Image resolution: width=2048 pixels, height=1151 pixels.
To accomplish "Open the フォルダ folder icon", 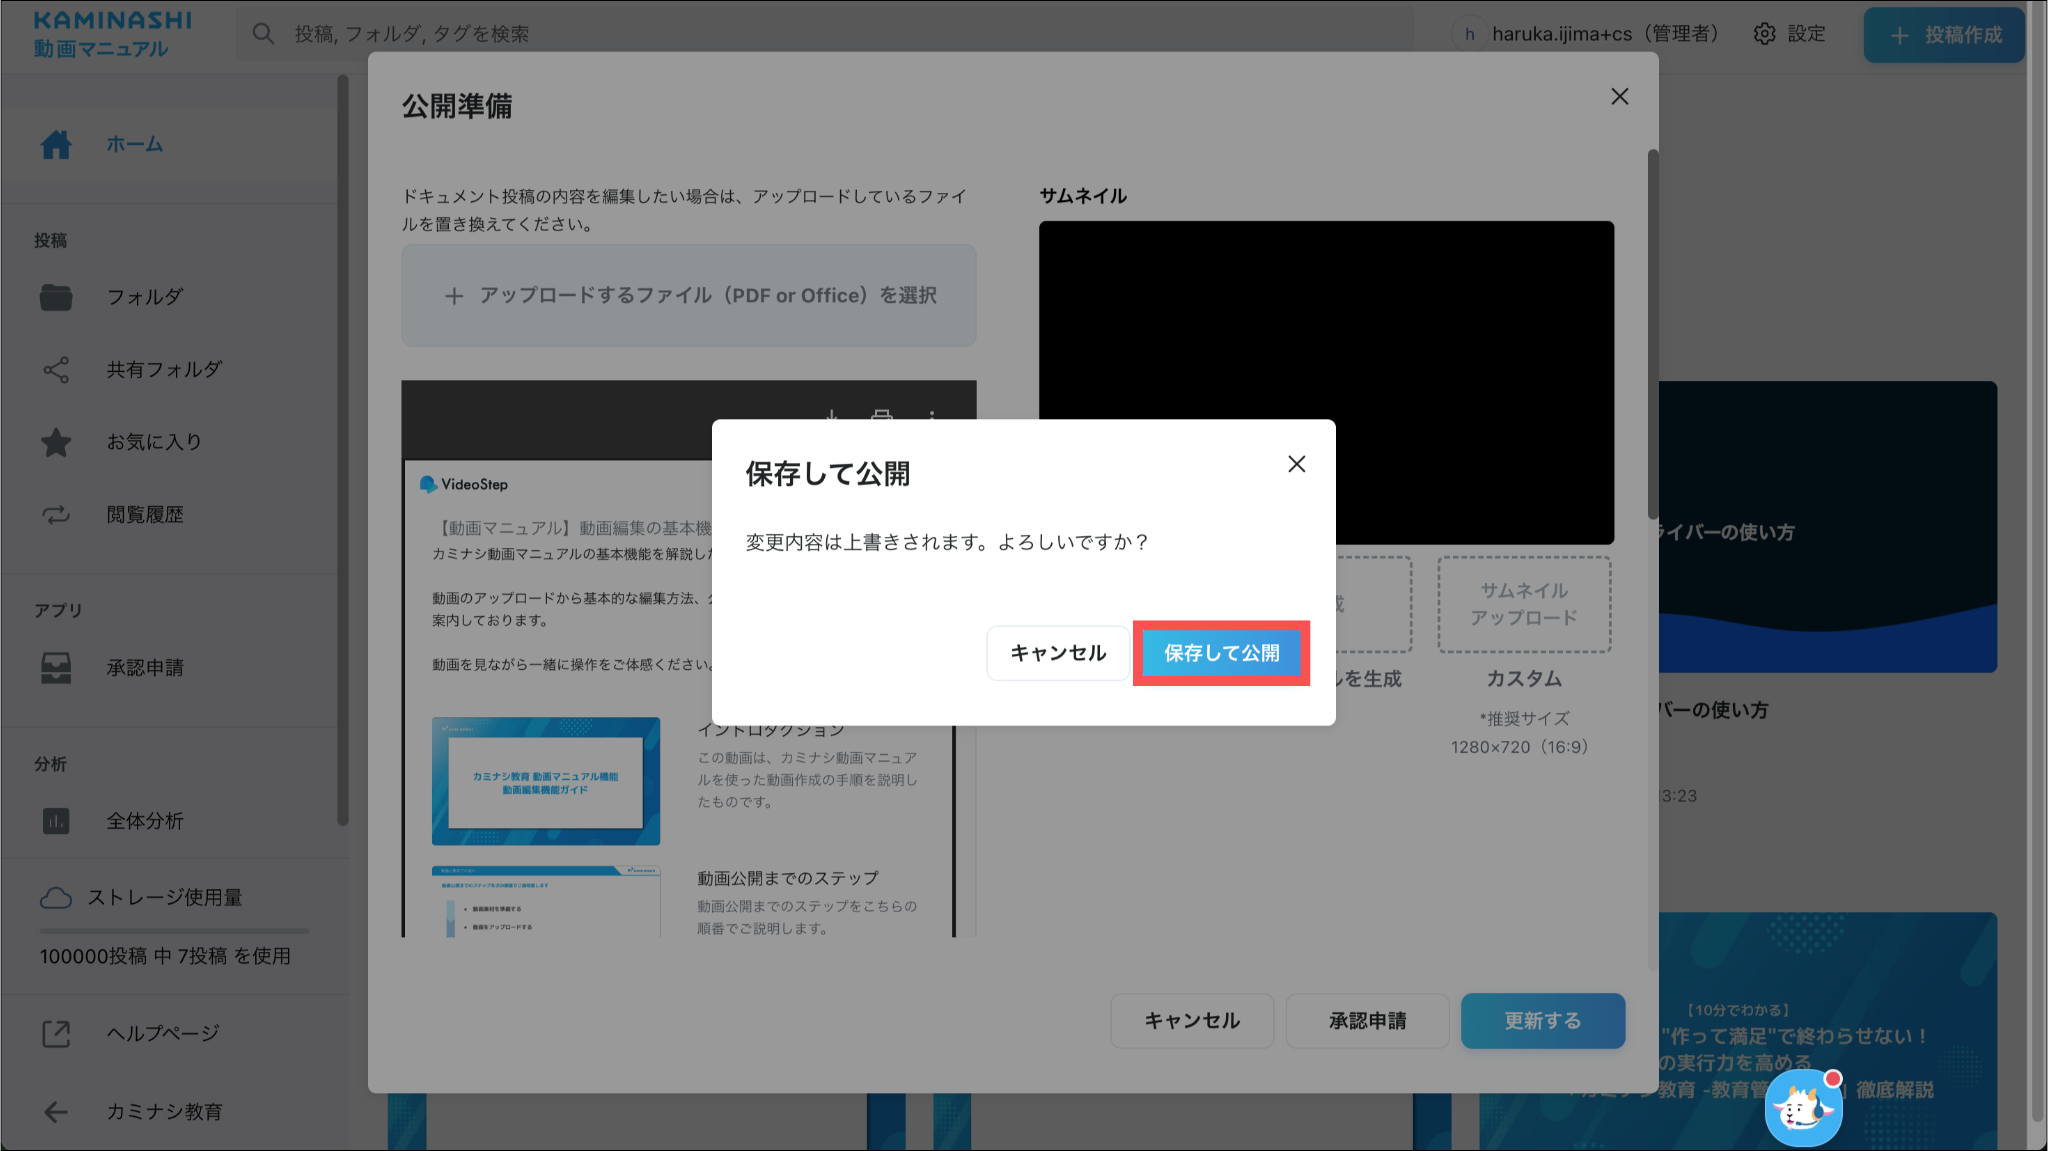I will (56, 297).
